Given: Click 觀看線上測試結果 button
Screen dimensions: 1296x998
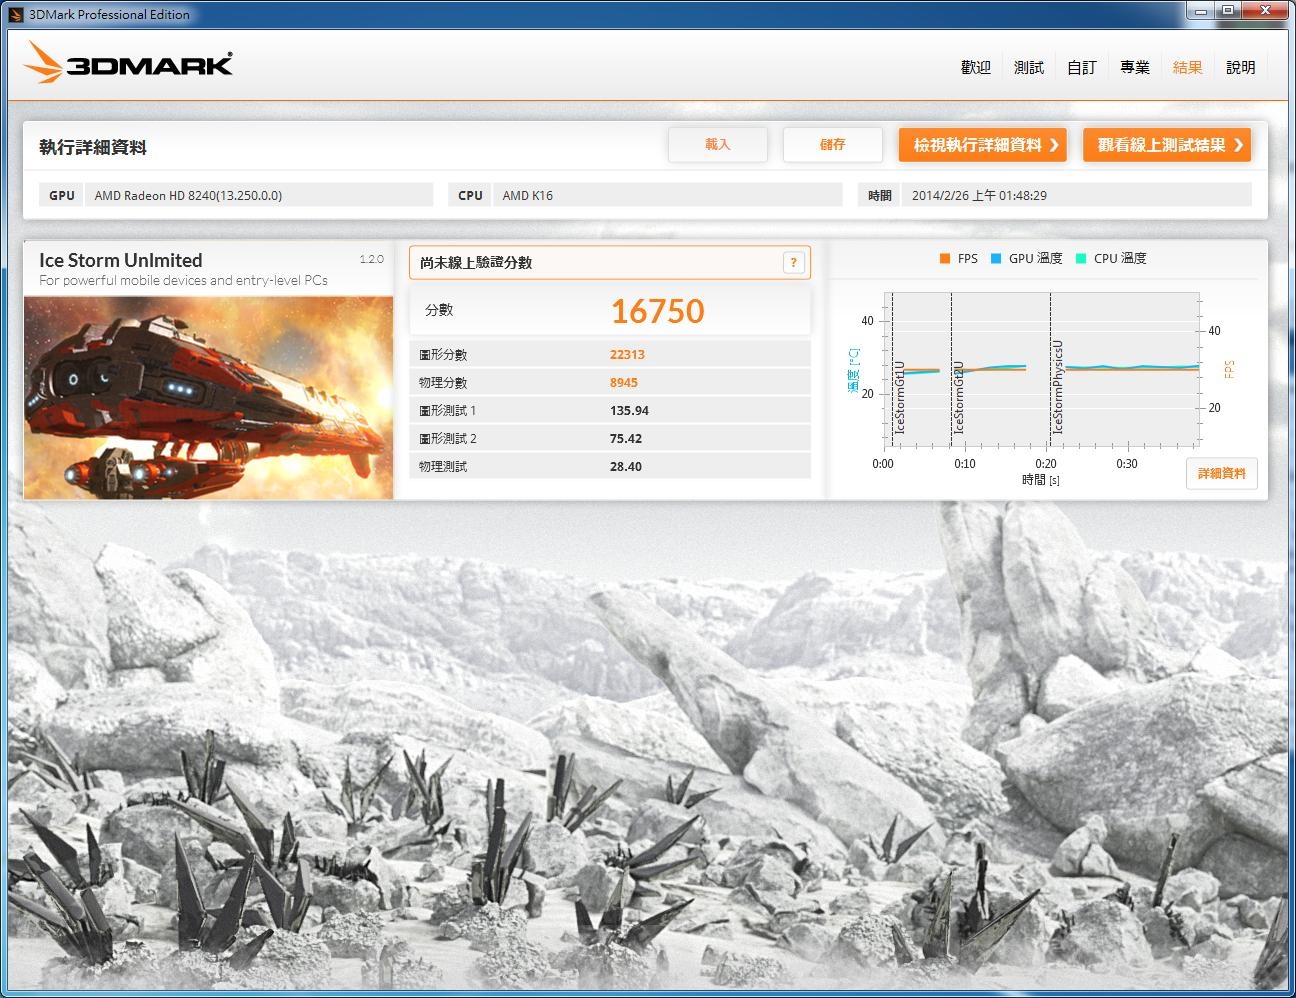Looking at the screenshot, I should click(1167, 145).
